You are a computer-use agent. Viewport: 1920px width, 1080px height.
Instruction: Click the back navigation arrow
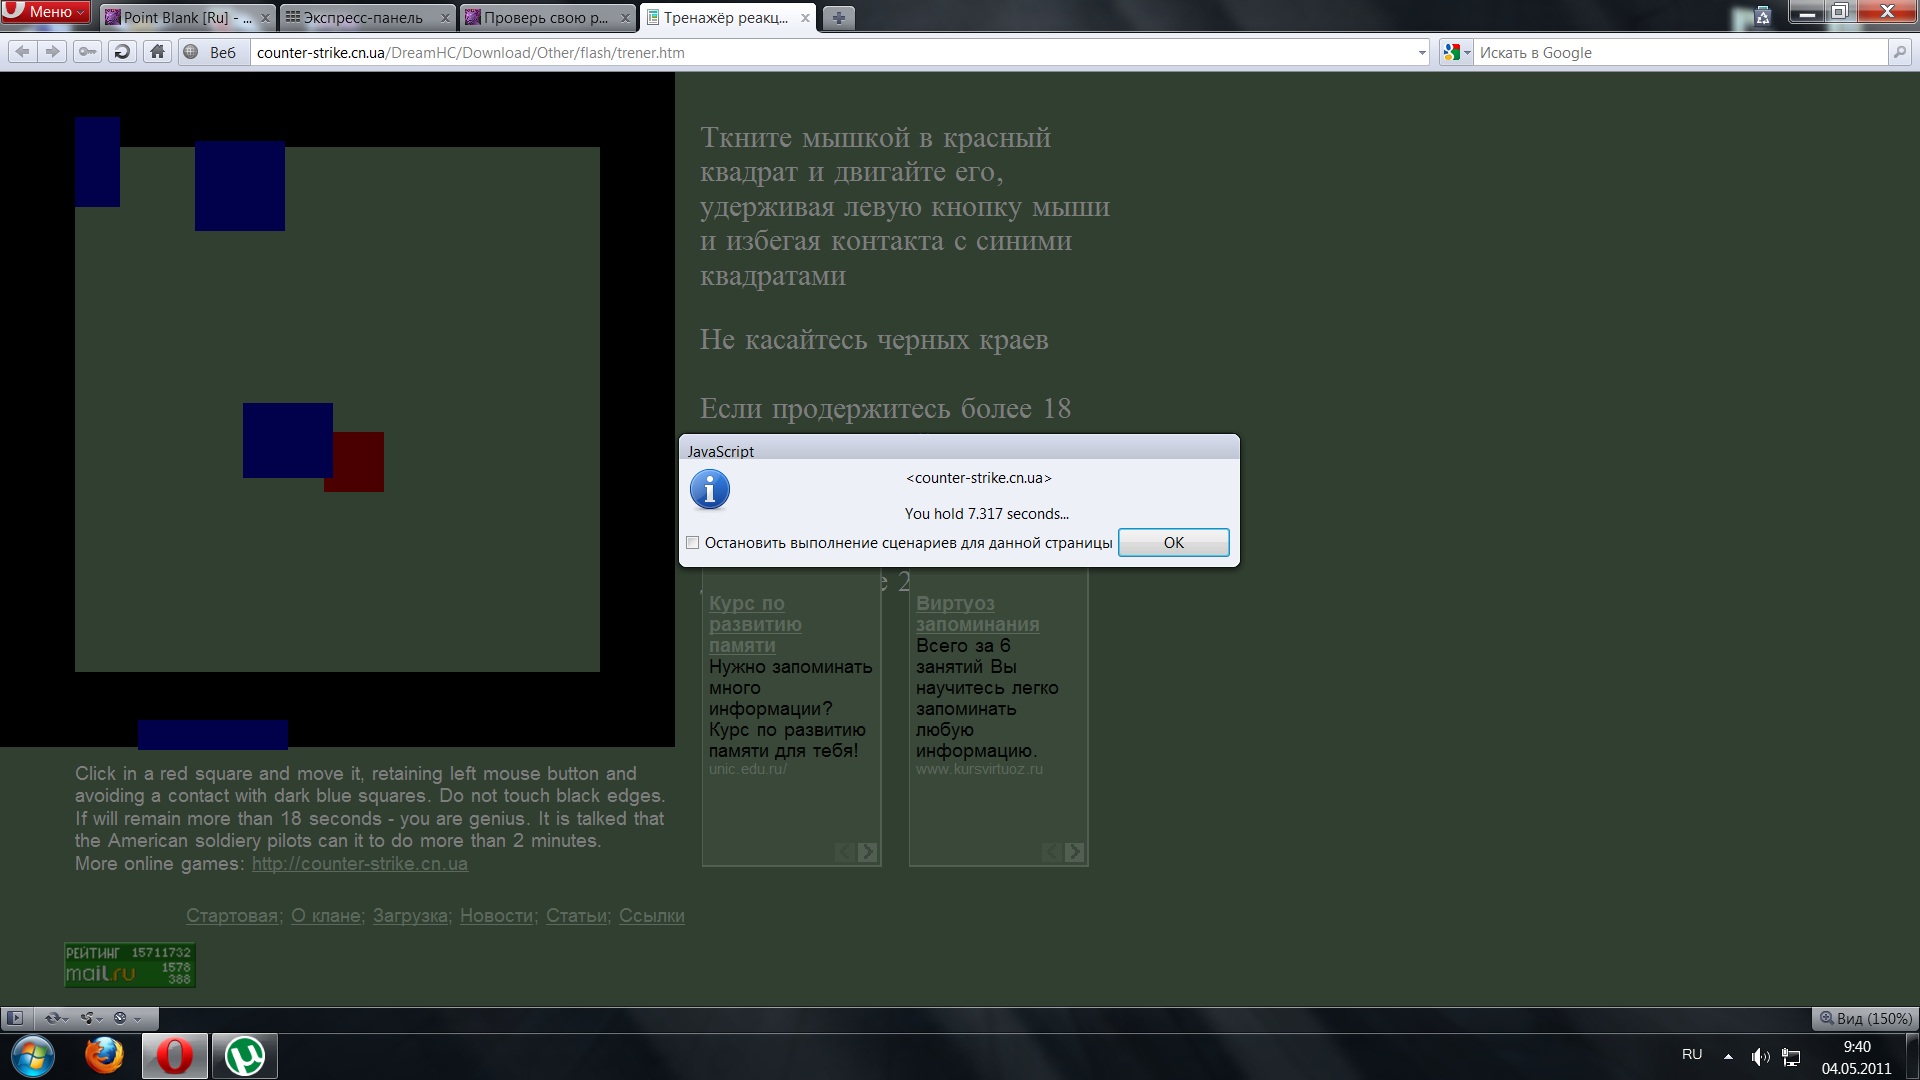tap(22, 52)
